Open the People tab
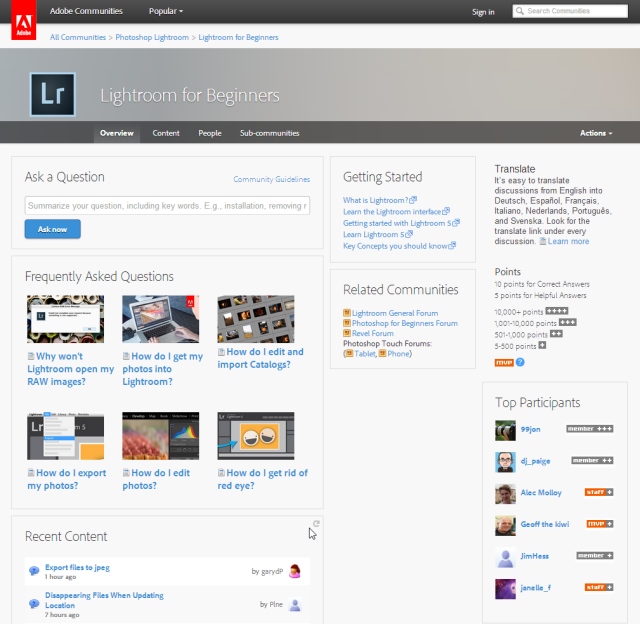 [210, 133]
